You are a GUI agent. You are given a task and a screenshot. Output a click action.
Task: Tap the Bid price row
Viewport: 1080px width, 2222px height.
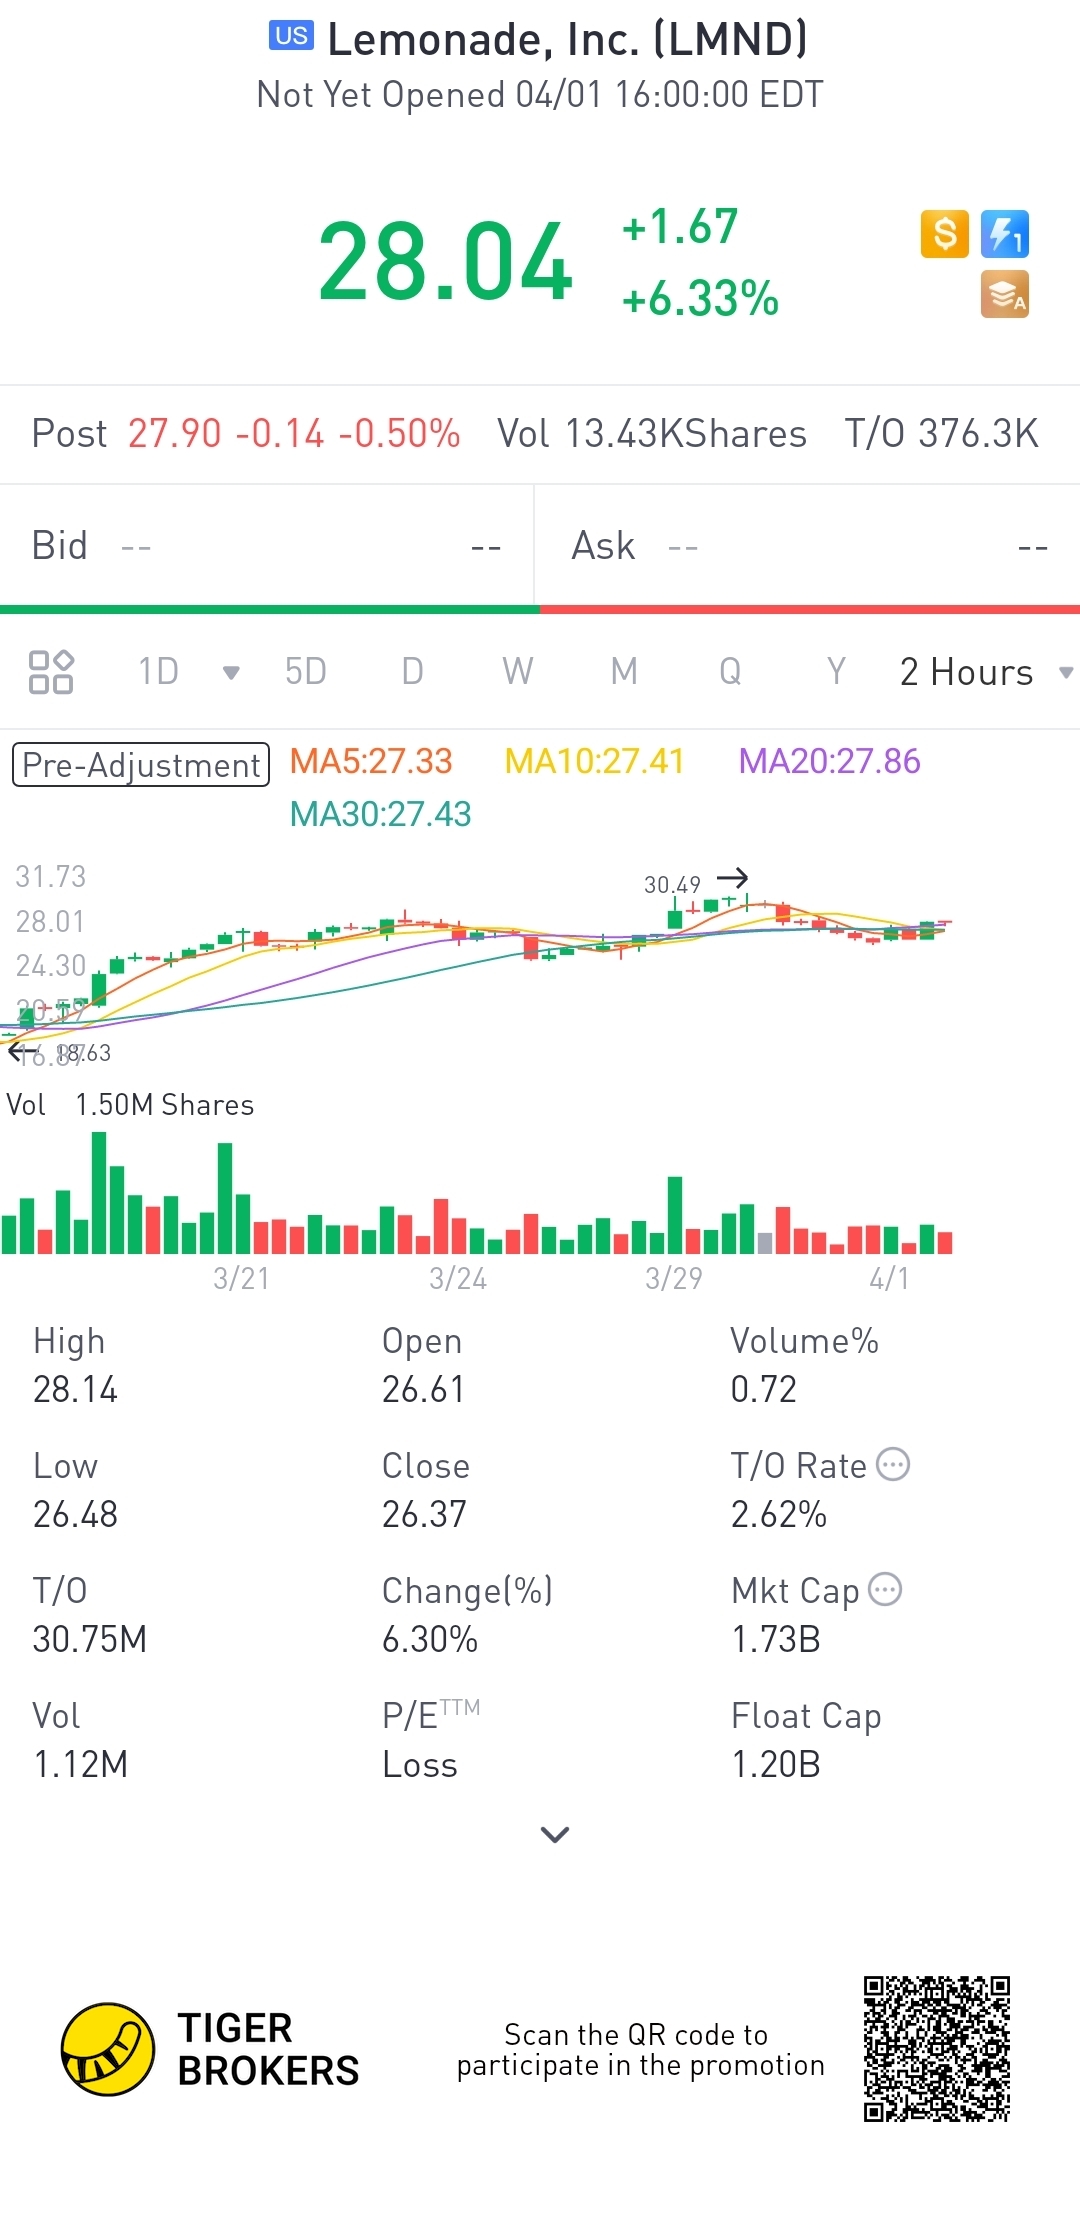[266, 546]
